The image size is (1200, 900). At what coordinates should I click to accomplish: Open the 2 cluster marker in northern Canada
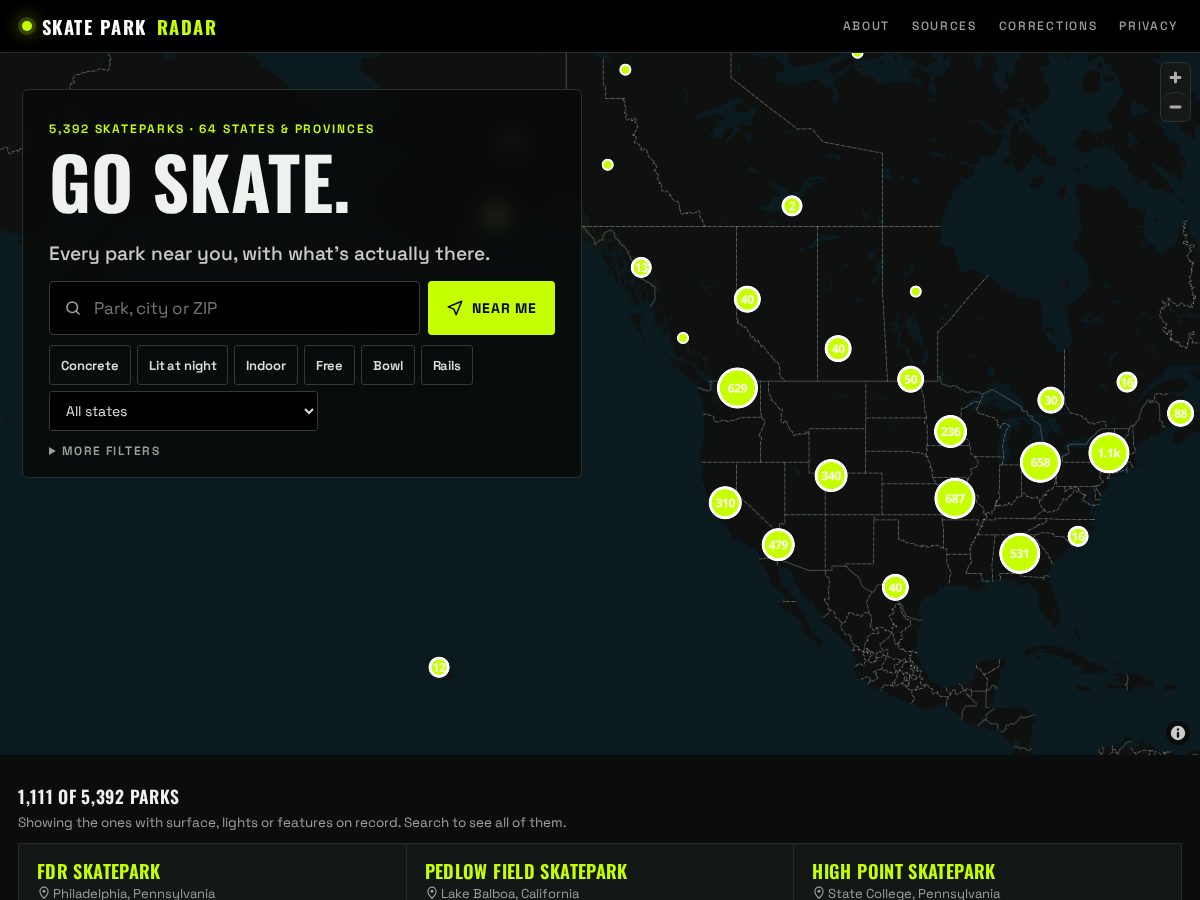792,206
